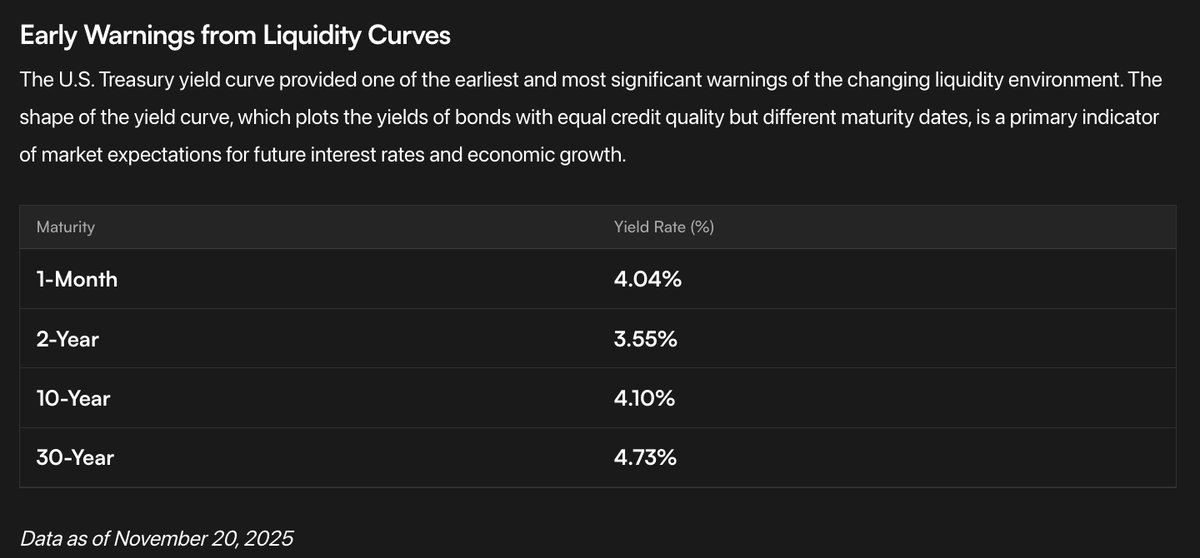The width and height of the screenshot is (1200, 558).
Task: Click the "Early Warnings from Liquidity Curves" heading
Action: tap(235, 36)
